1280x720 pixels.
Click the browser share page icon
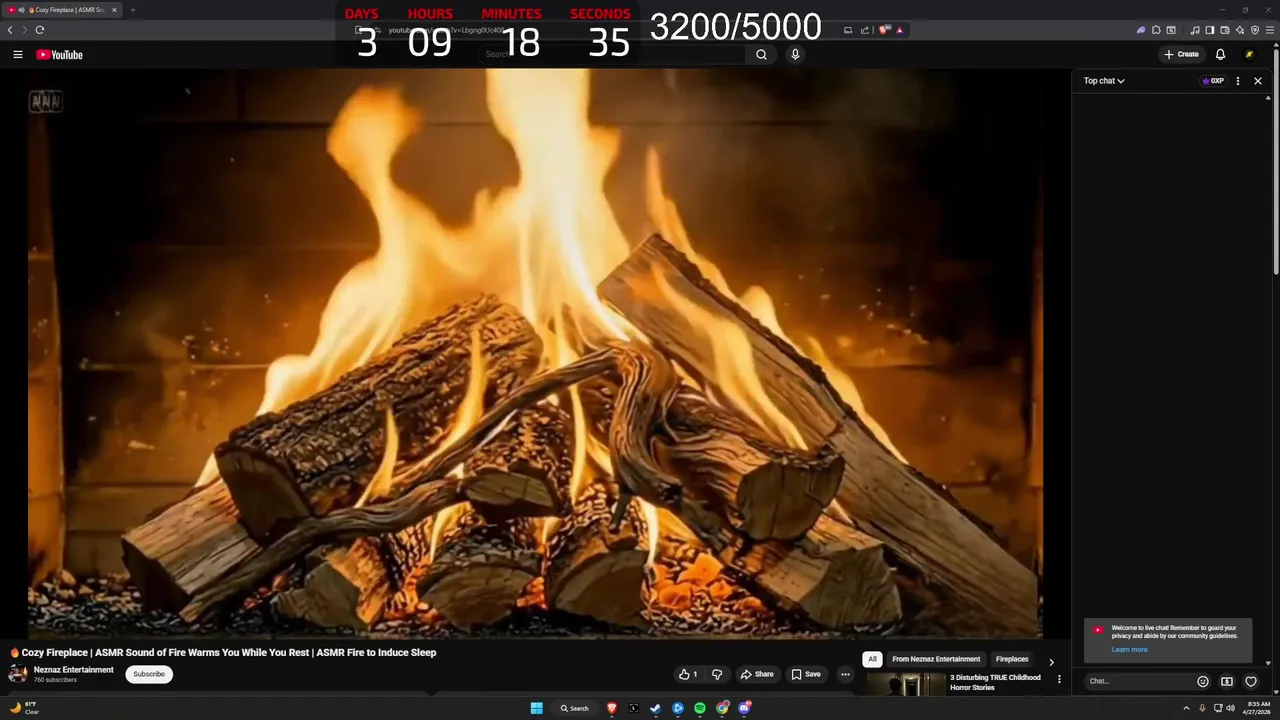click(864, 30)
